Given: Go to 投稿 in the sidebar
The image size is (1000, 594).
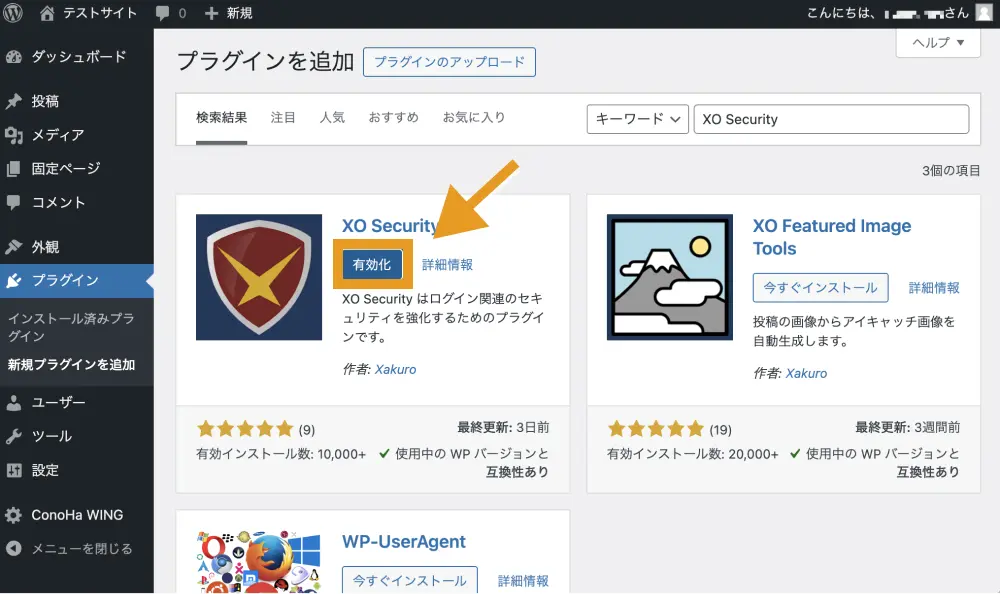Looking at the screenshot, I should pyautogui.click(x=45, y=101).
